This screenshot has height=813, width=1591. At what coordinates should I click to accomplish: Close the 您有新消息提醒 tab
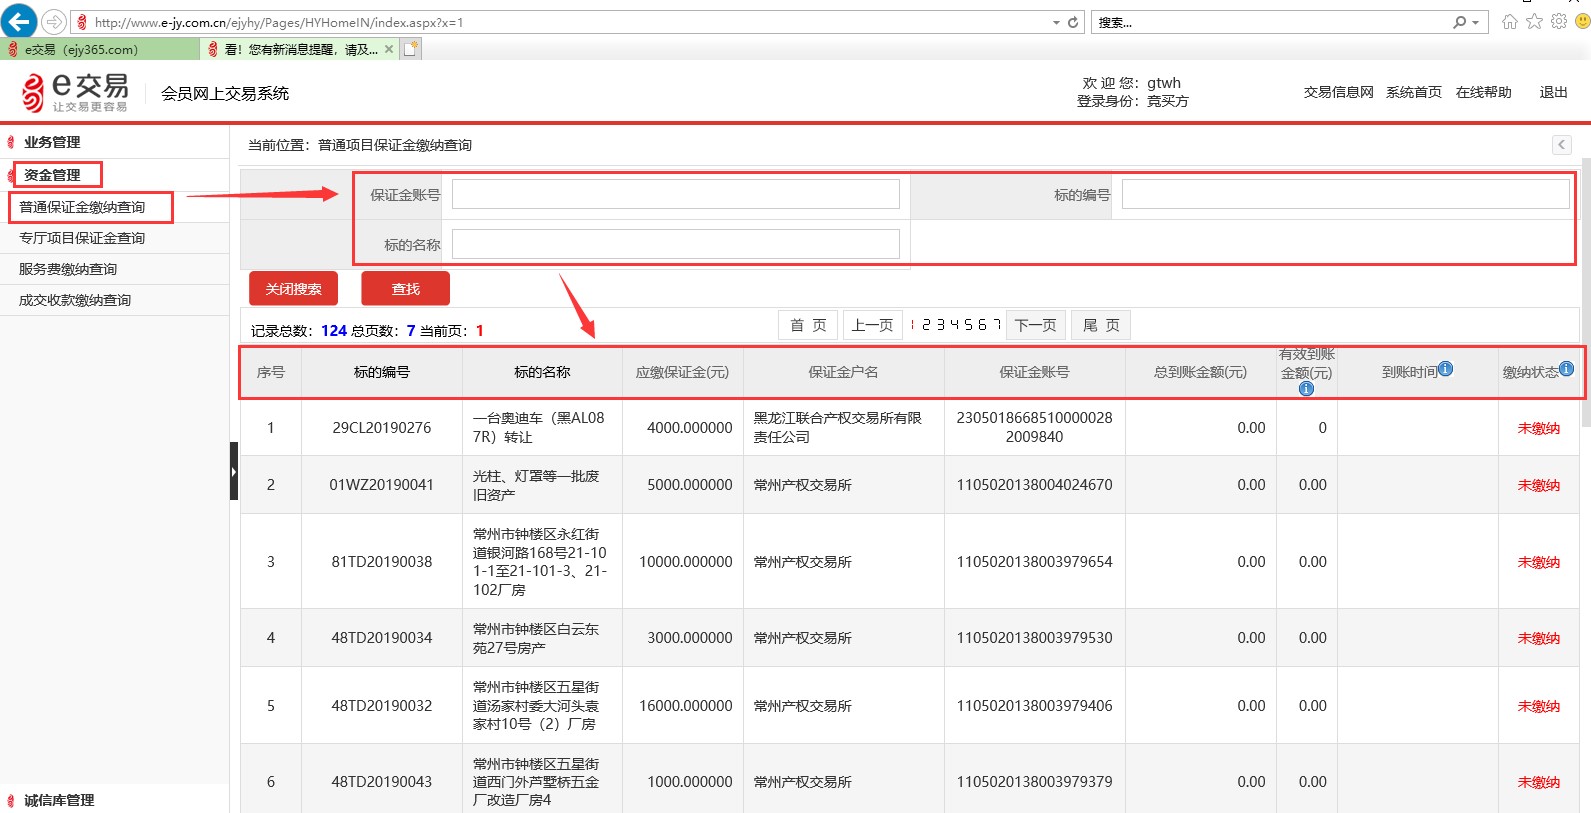[389, 49]
